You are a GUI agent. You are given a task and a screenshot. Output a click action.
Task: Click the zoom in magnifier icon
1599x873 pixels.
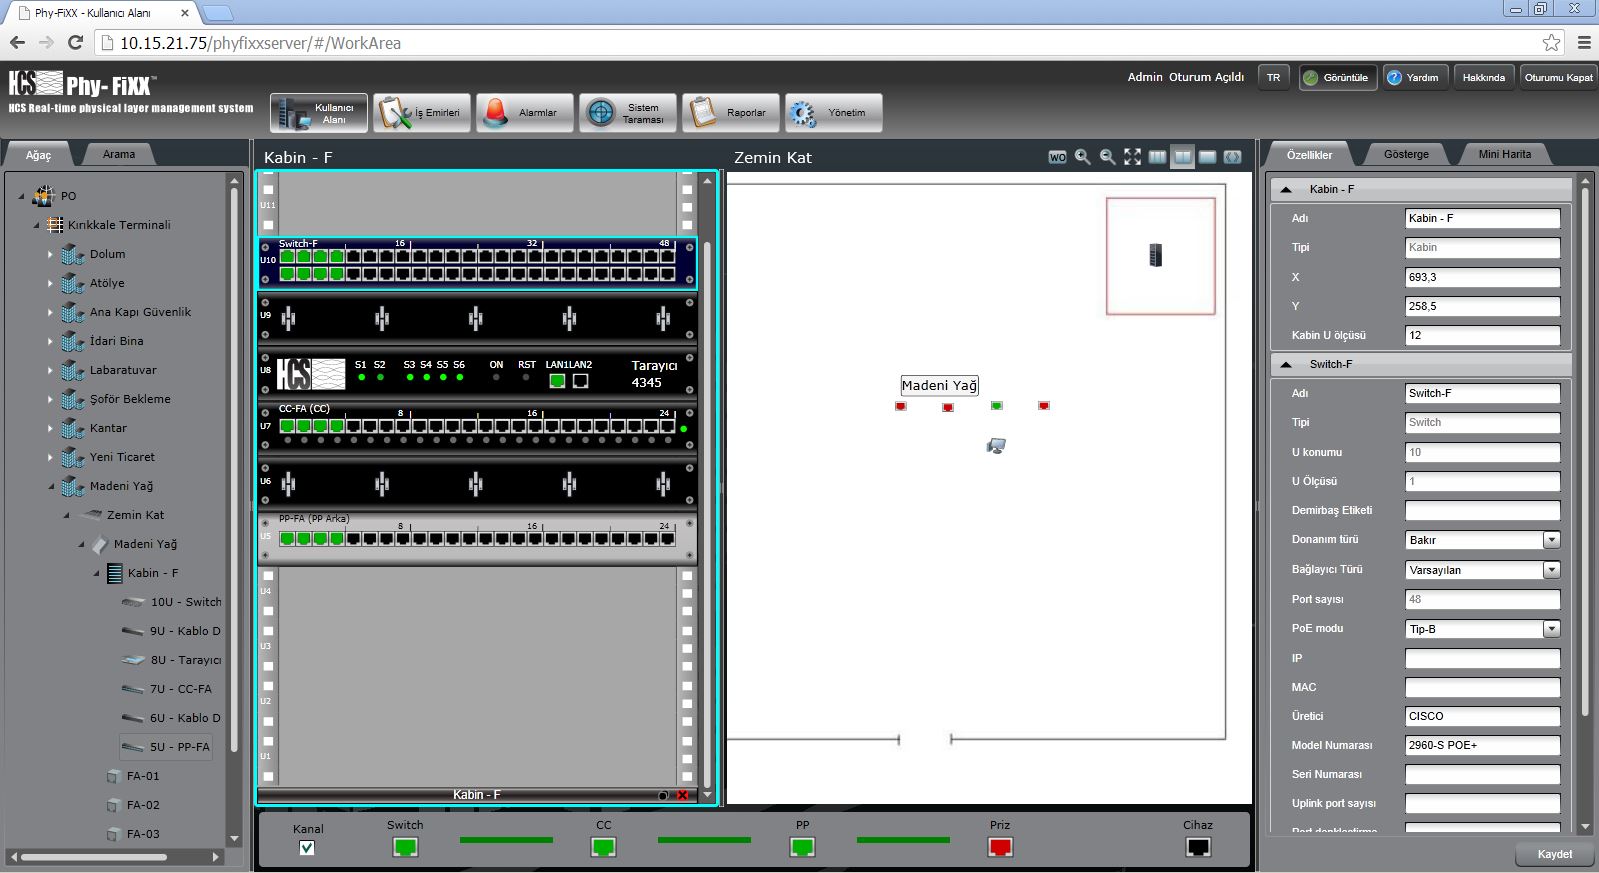pos(1082,157)
